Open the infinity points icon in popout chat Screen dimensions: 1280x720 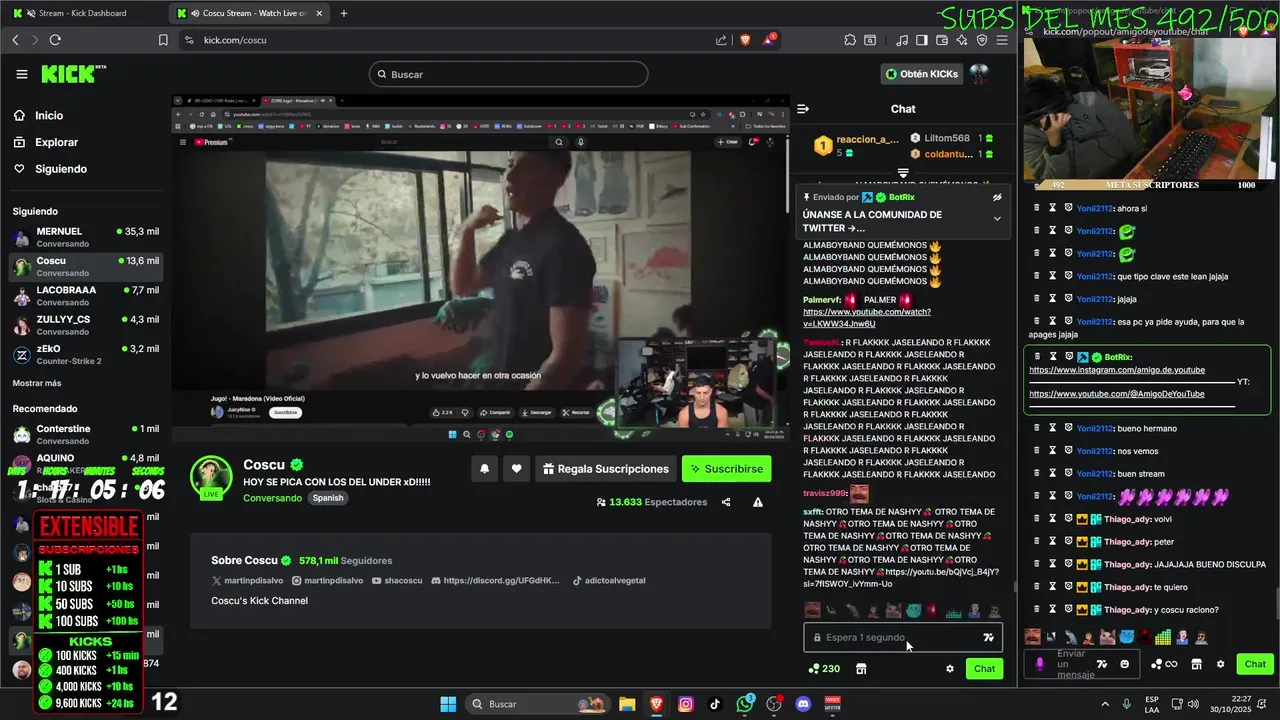[x=1164, y=664]
